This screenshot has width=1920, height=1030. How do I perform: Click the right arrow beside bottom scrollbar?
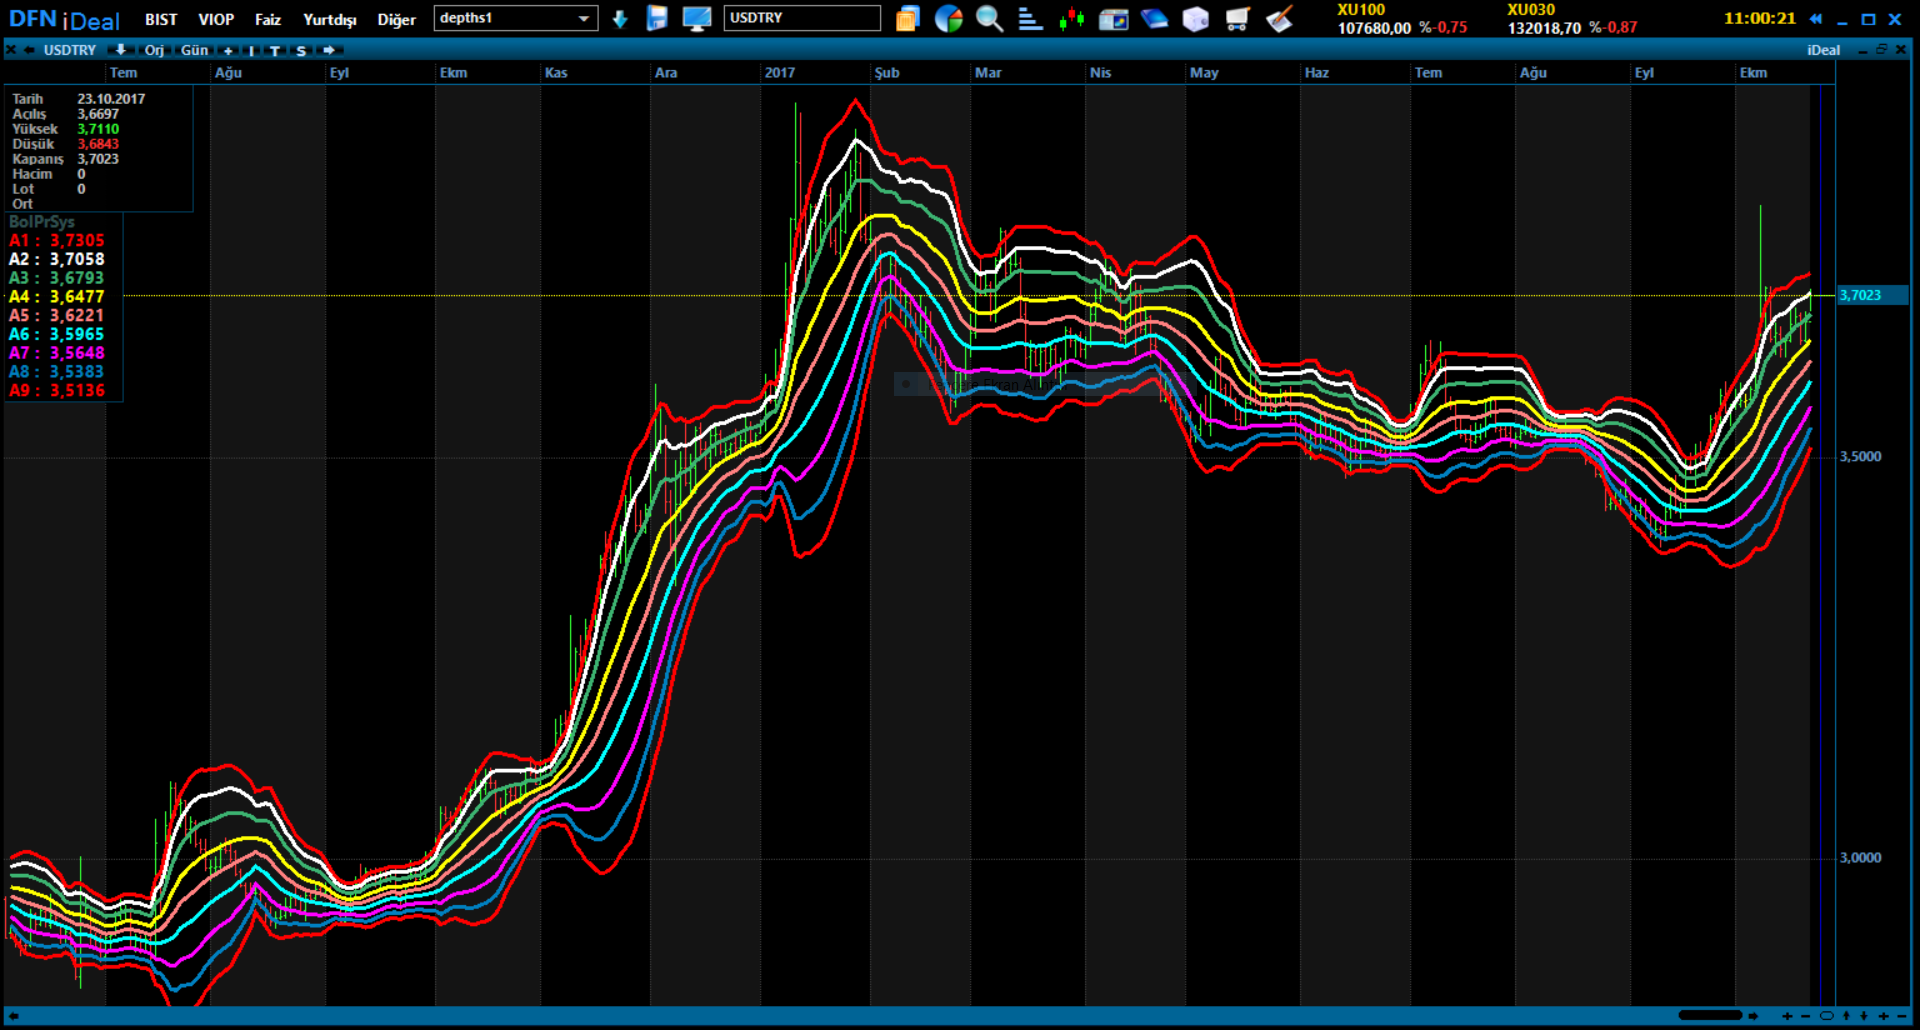pos(1753,1016)
